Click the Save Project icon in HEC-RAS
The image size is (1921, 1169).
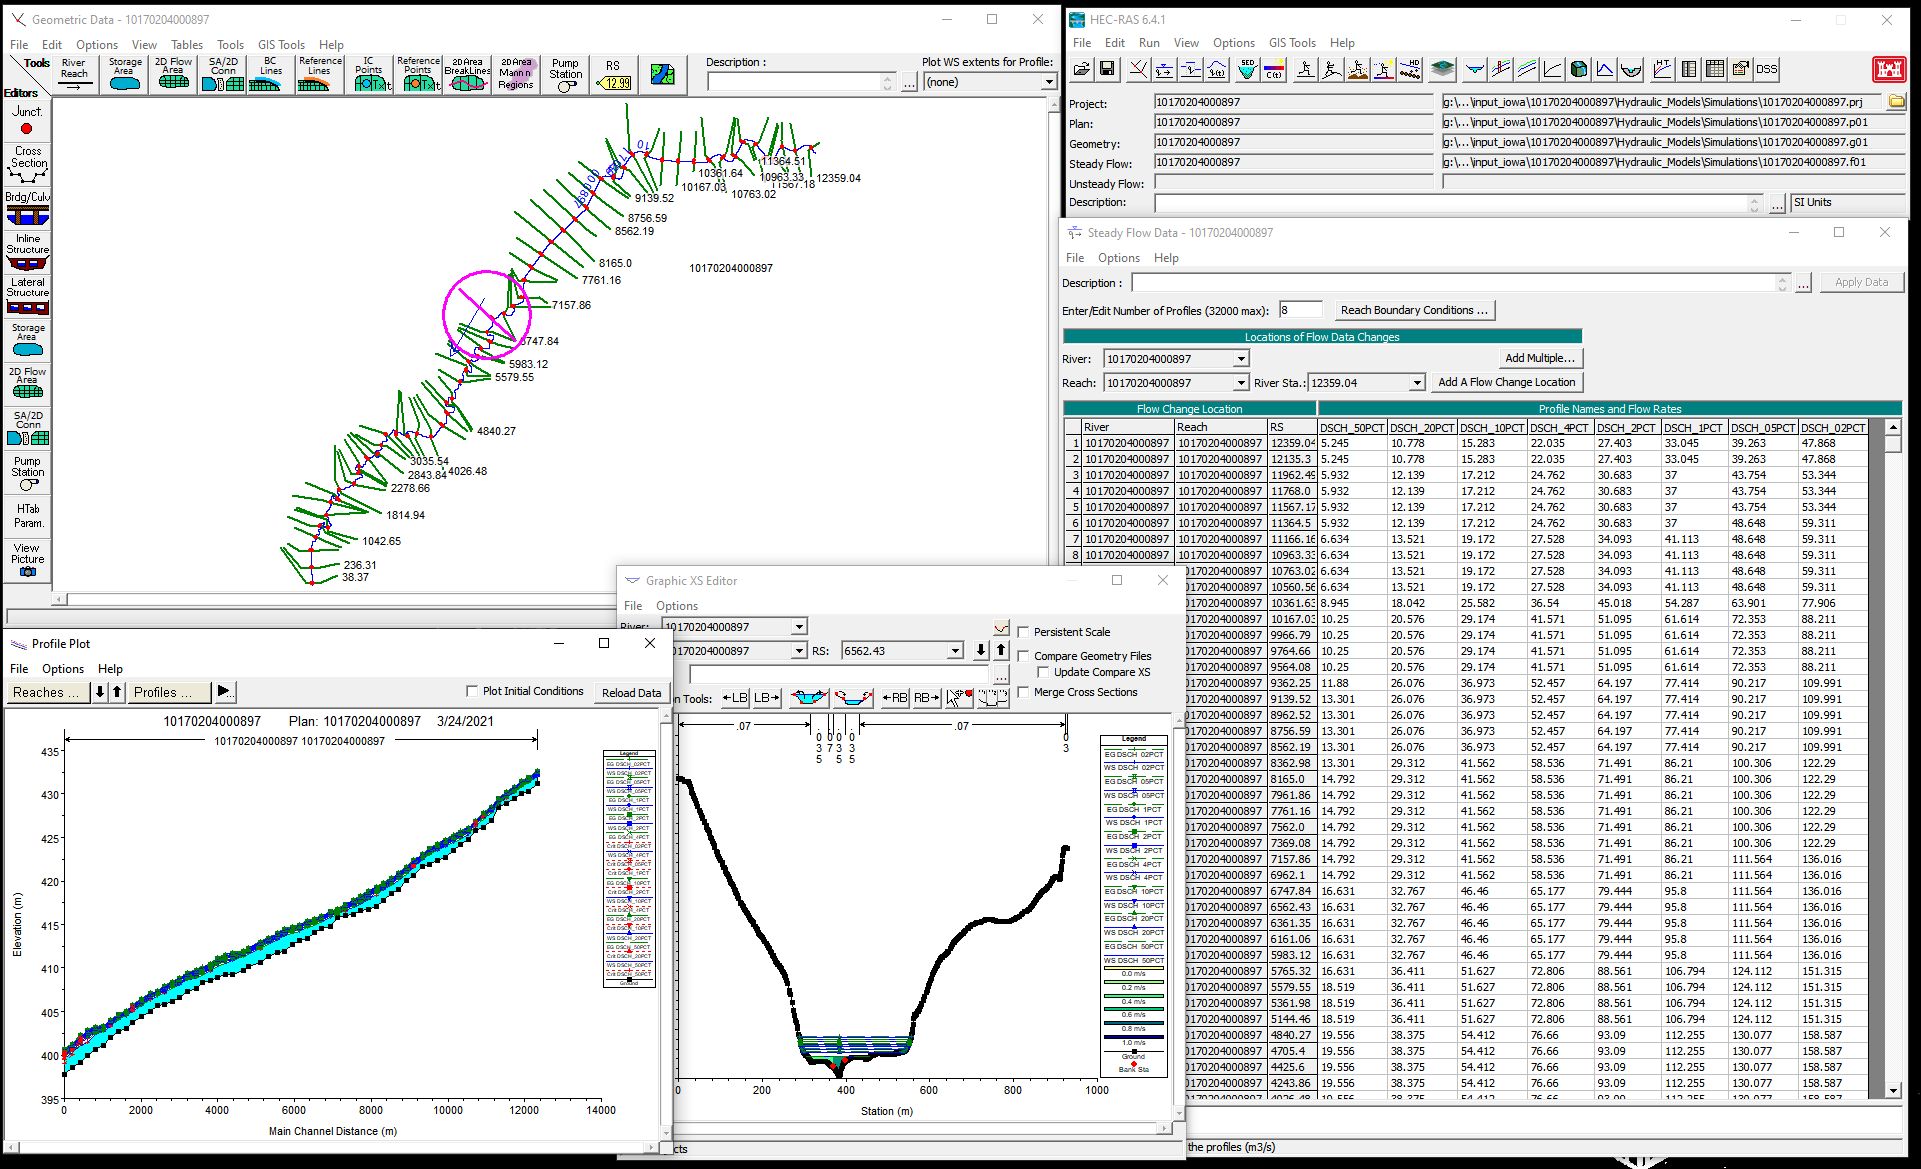1107,69
